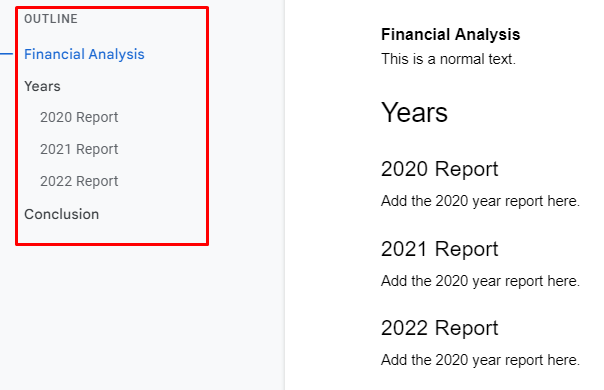Click the 2020 Report heading in document body

(440, 169)
